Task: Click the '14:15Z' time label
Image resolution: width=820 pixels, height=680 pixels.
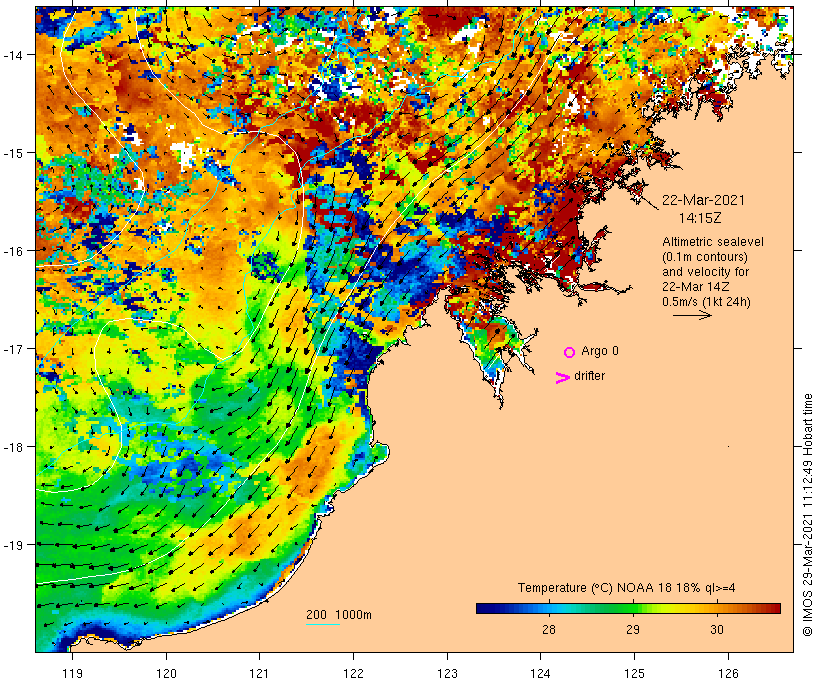Action: [700, 218]
